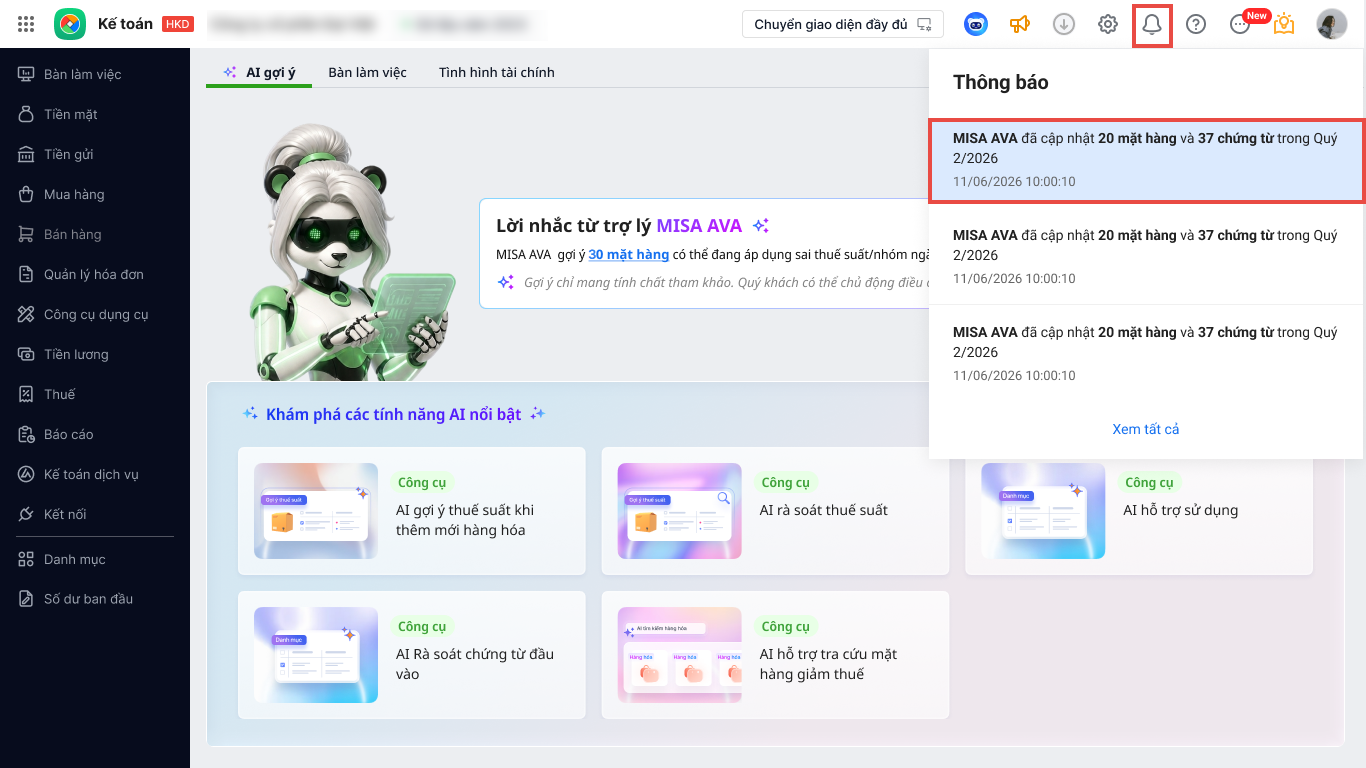Open the AVA assistant robot icon
Viewport: 1366px width, 768px height.
point(976,24)
